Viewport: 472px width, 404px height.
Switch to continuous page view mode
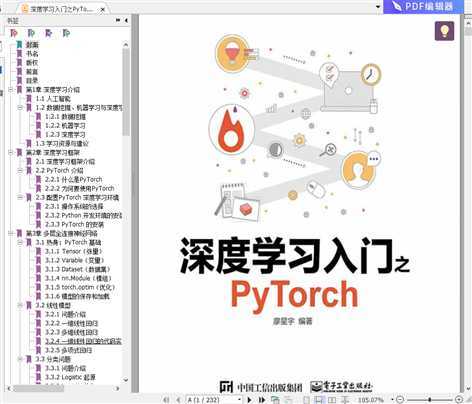coord(319,400)
